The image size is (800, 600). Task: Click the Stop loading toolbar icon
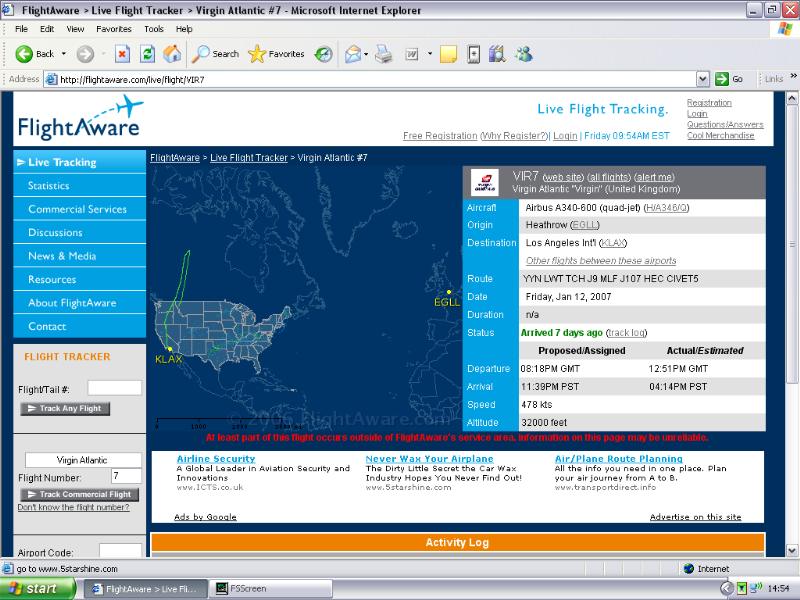(x=122, y=54)
